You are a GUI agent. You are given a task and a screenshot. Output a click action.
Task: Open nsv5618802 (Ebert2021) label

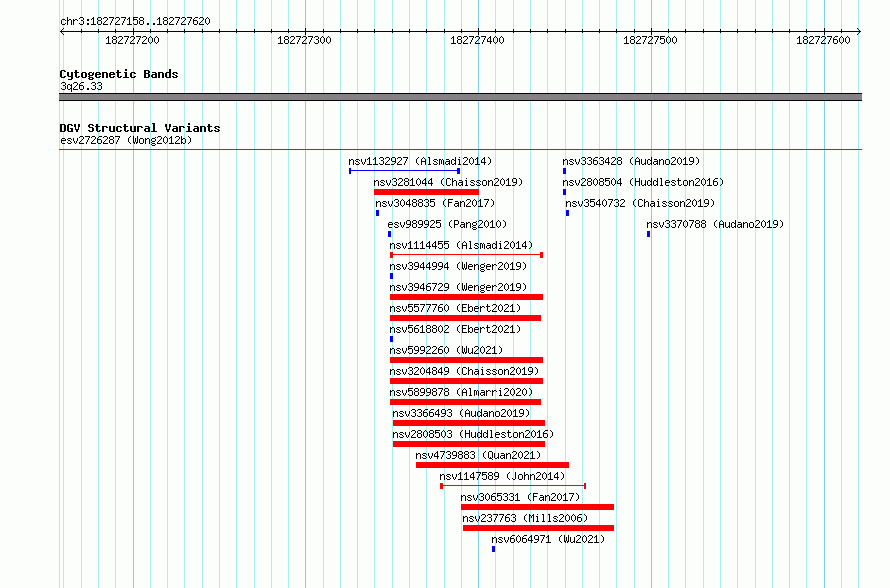click(455, 329)
